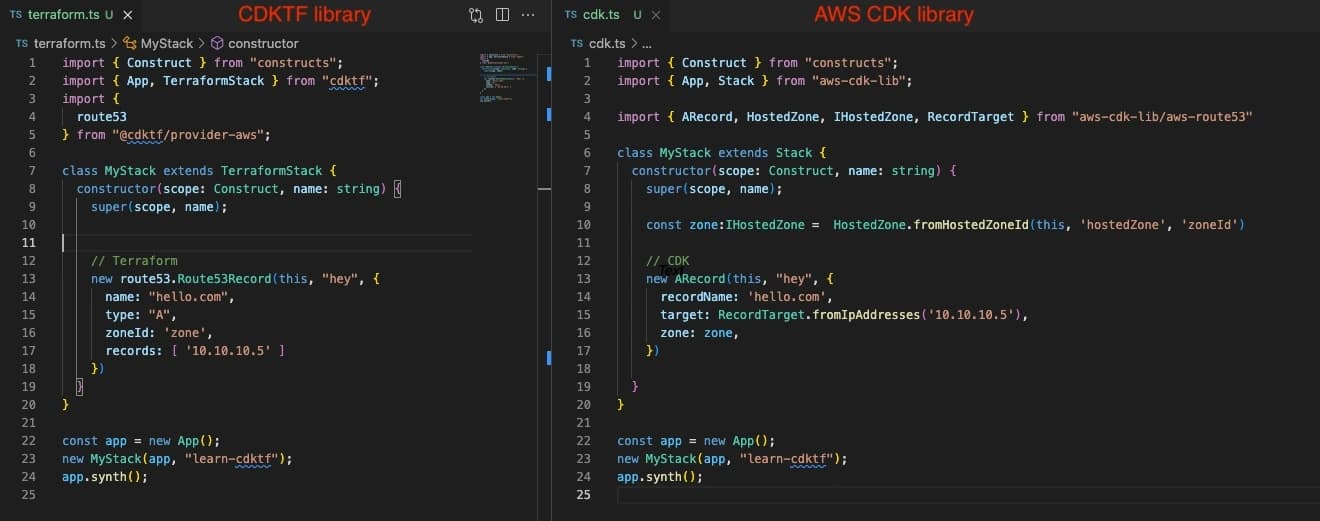
Task: Click the "// CDK" comment line
Action: pyautogui.click(x=667, y=260)
